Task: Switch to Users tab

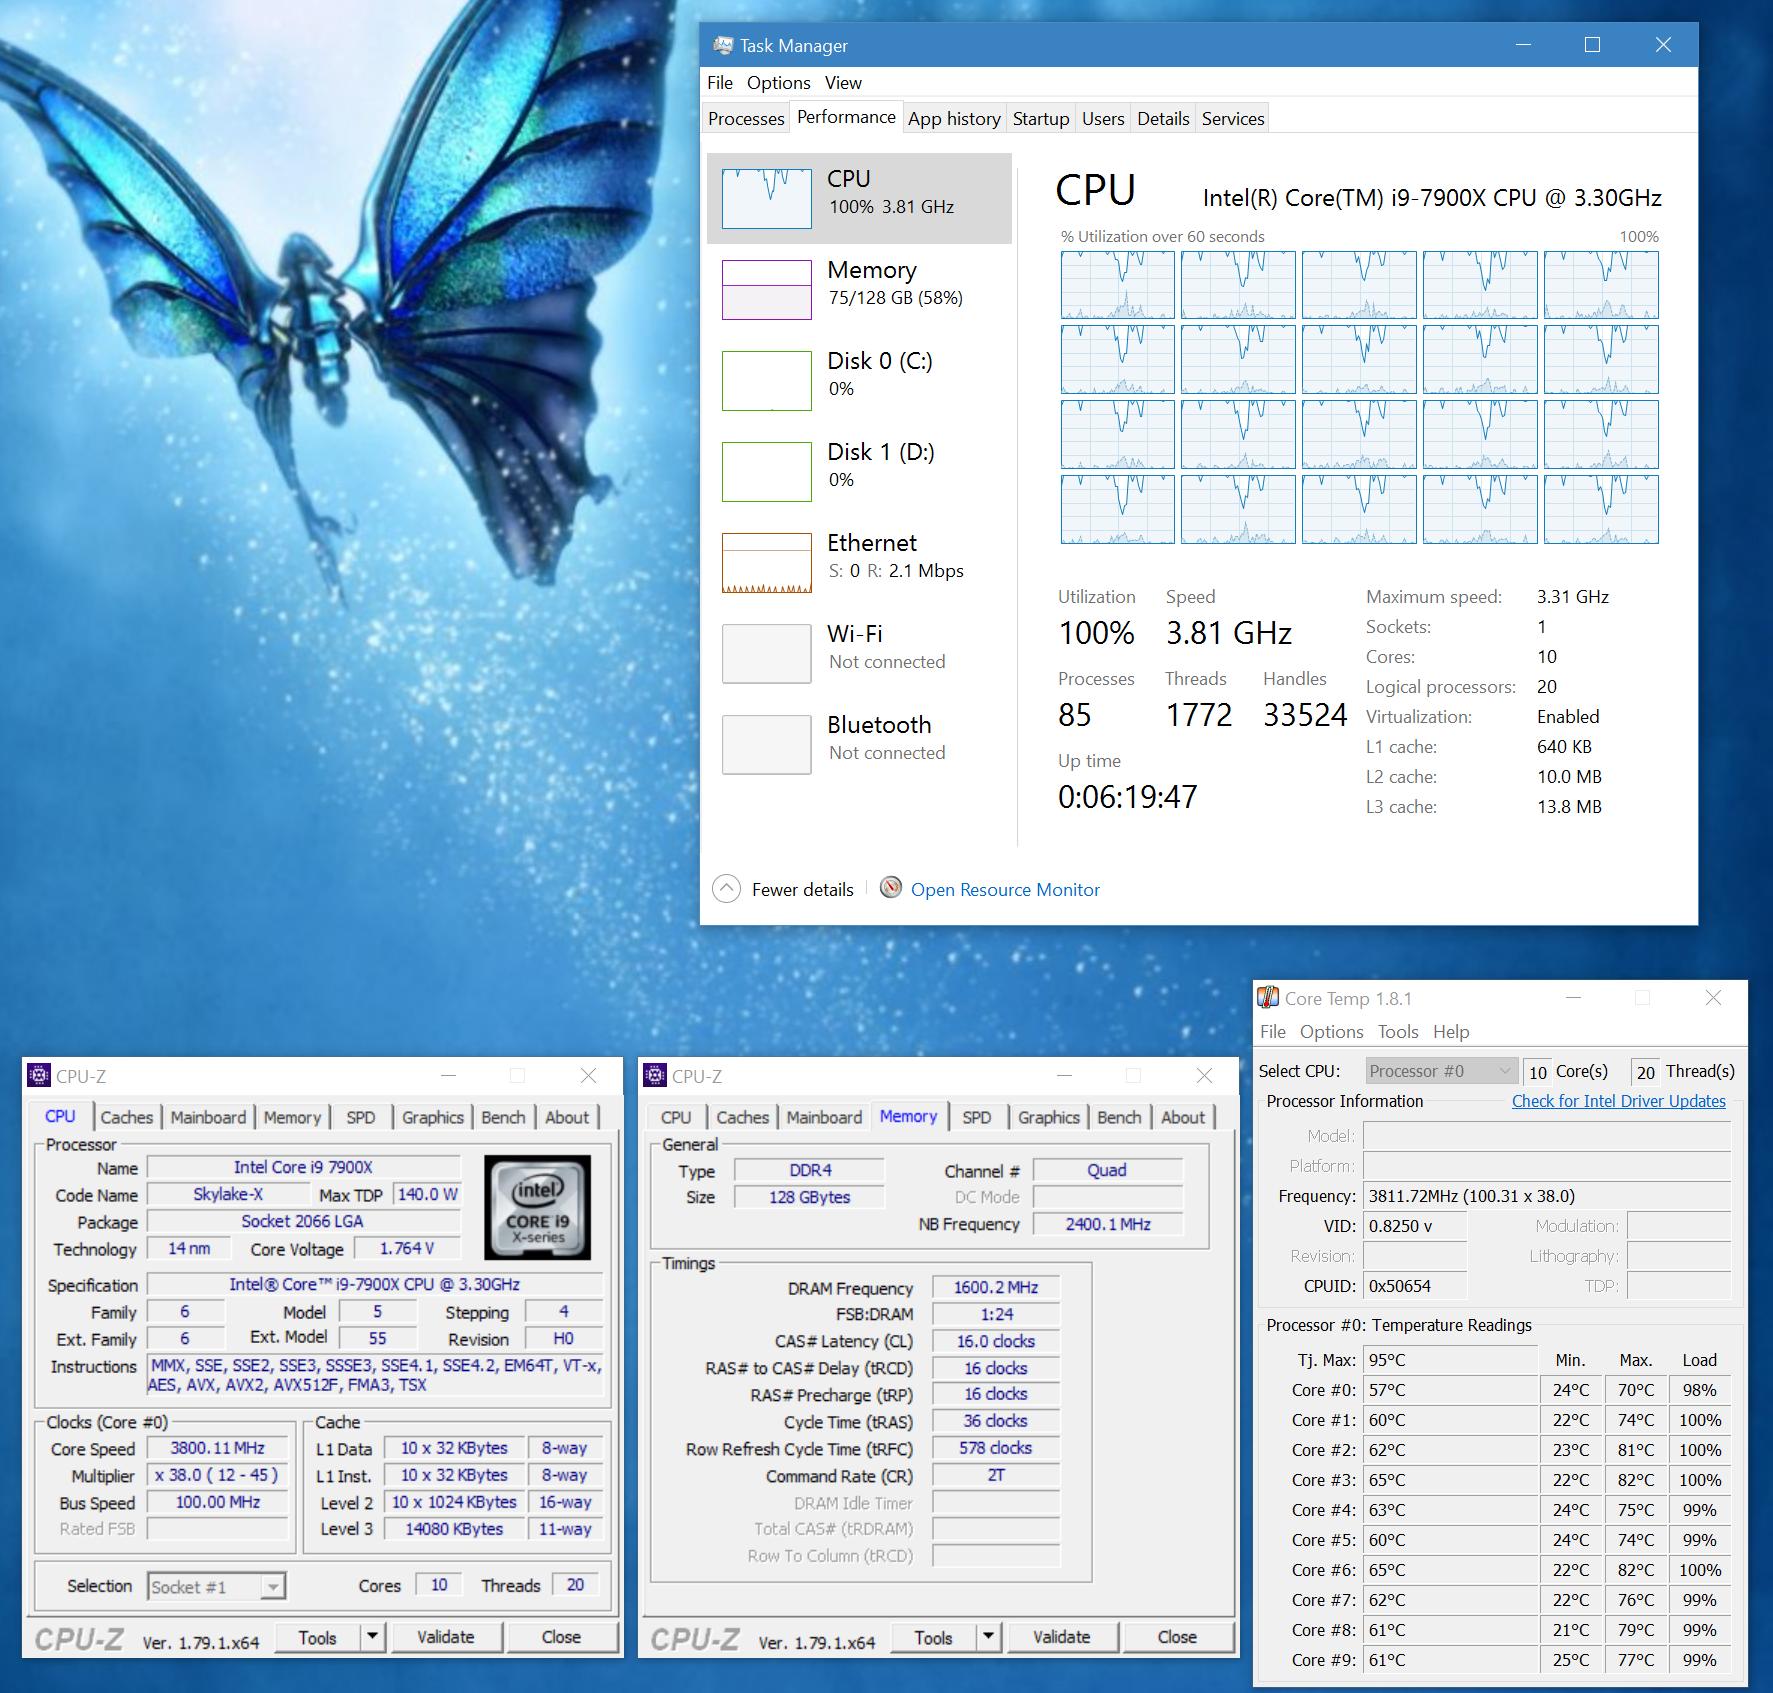Action: (x=1103, y=118)
